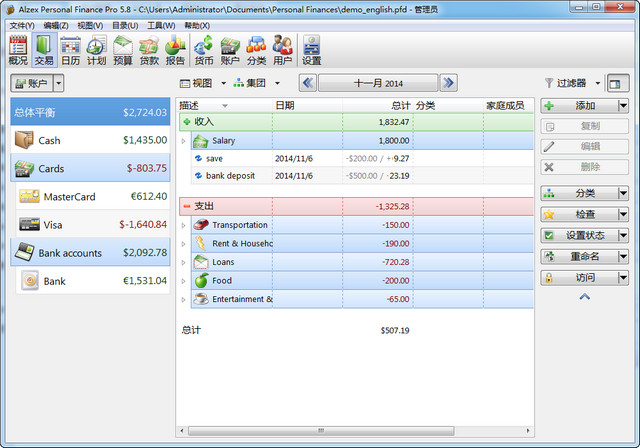Open the 文件 menu
This screenshot has height=448, width=640.
point(22,26)
